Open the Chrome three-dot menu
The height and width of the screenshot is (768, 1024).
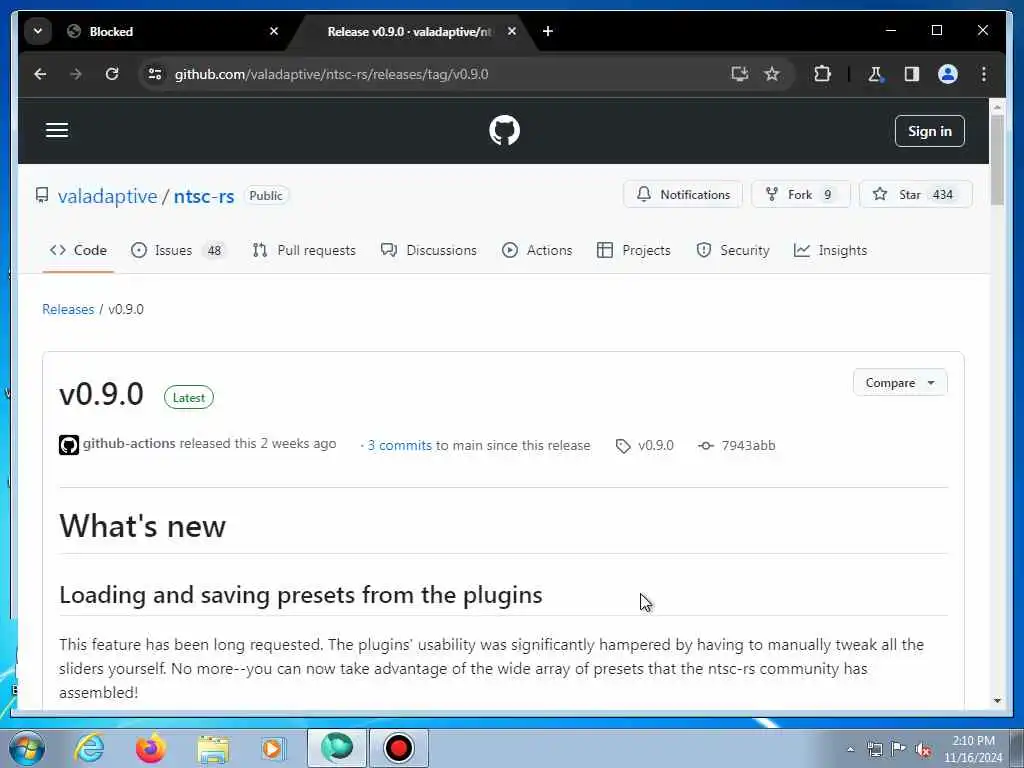[x=984, y=74]
